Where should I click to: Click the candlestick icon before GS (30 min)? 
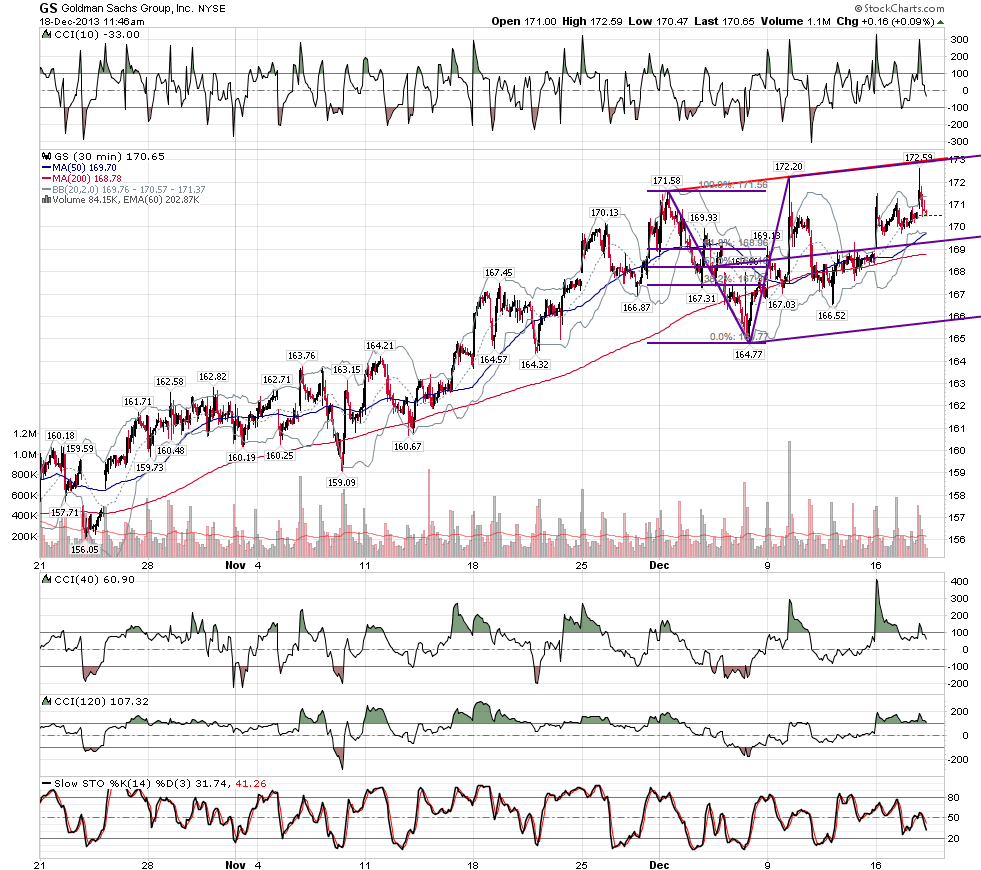click(x=46, y=156)
